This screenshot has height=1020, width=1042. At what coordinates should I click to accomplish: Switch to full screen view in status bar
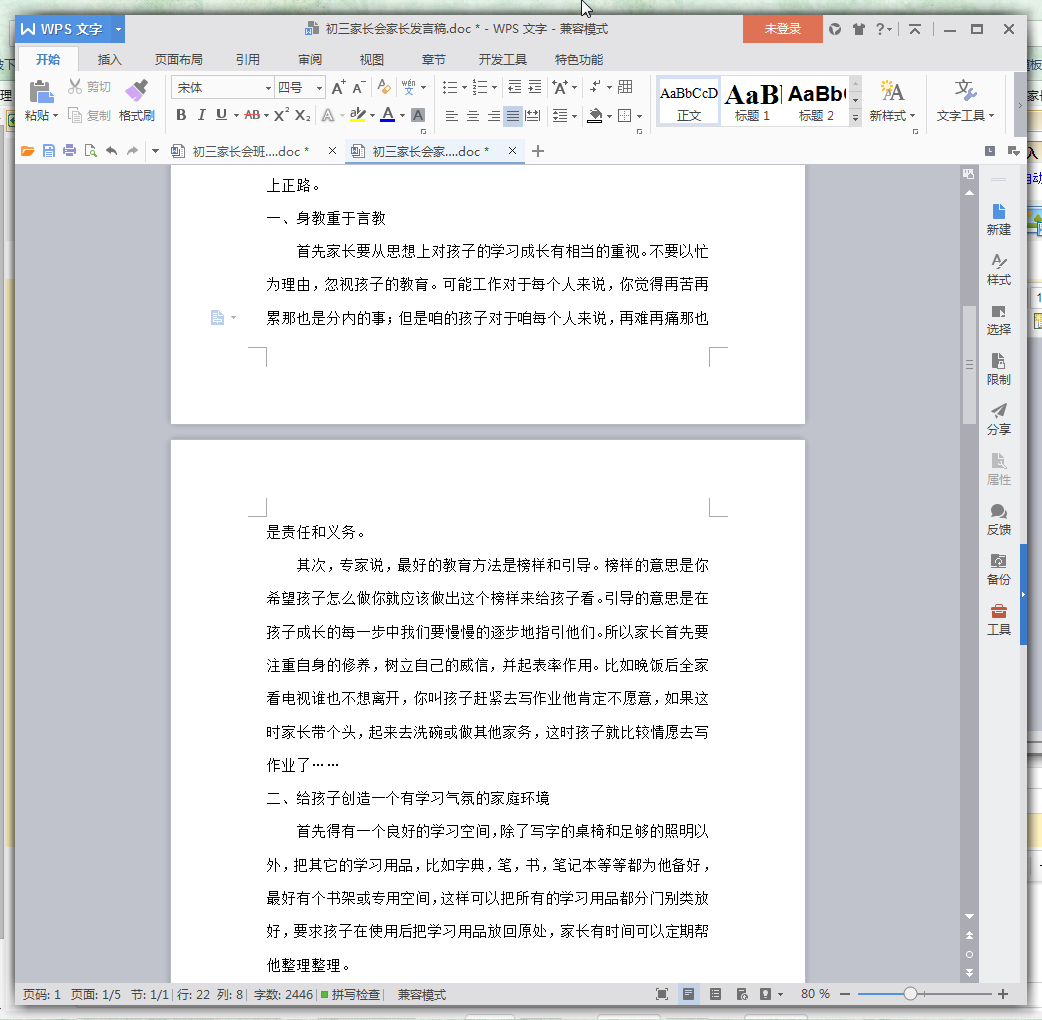tap(662, 994)
